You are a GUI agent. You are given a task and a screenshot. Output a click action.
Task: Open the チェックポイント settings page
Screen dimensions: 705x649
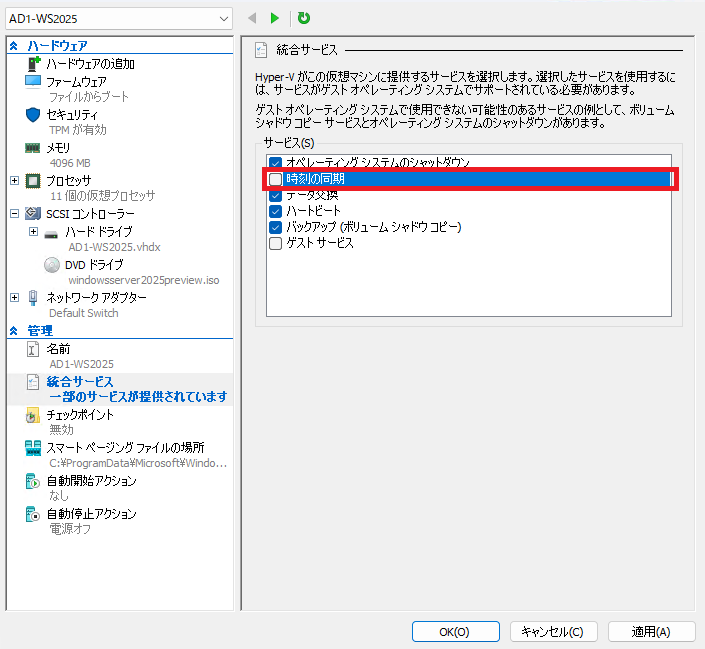(x=80, y=415)
